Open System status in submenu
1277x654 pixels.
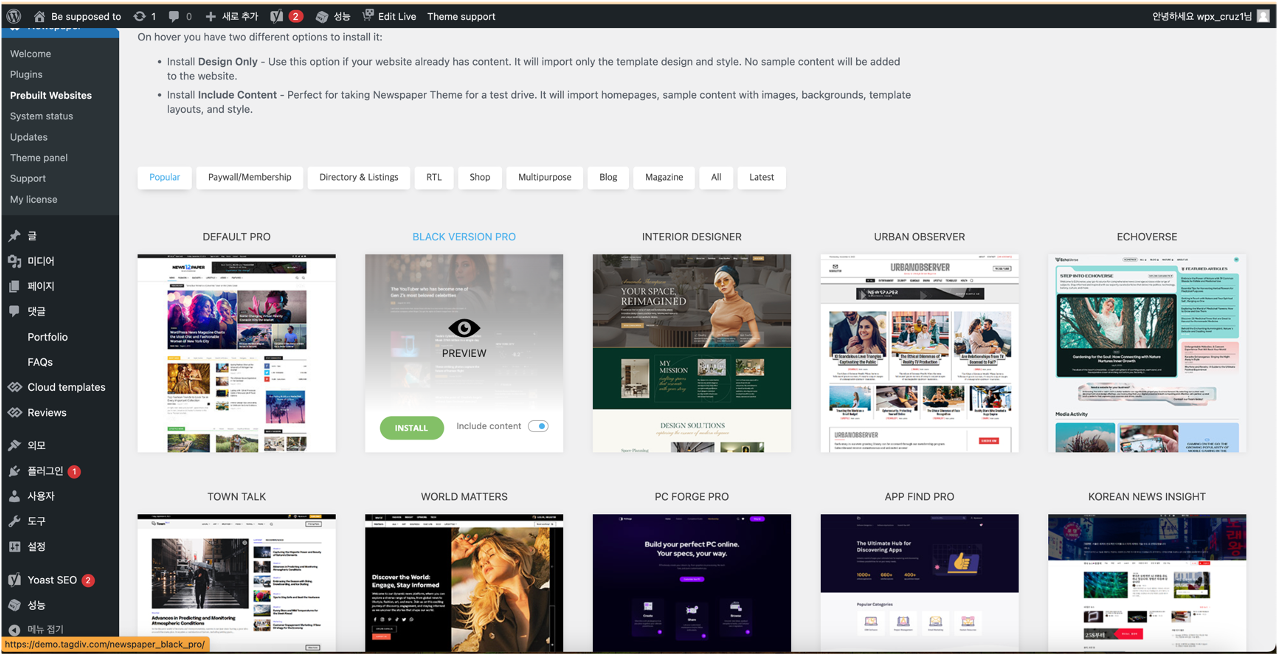pyautogui.click(x=42, y=116)
